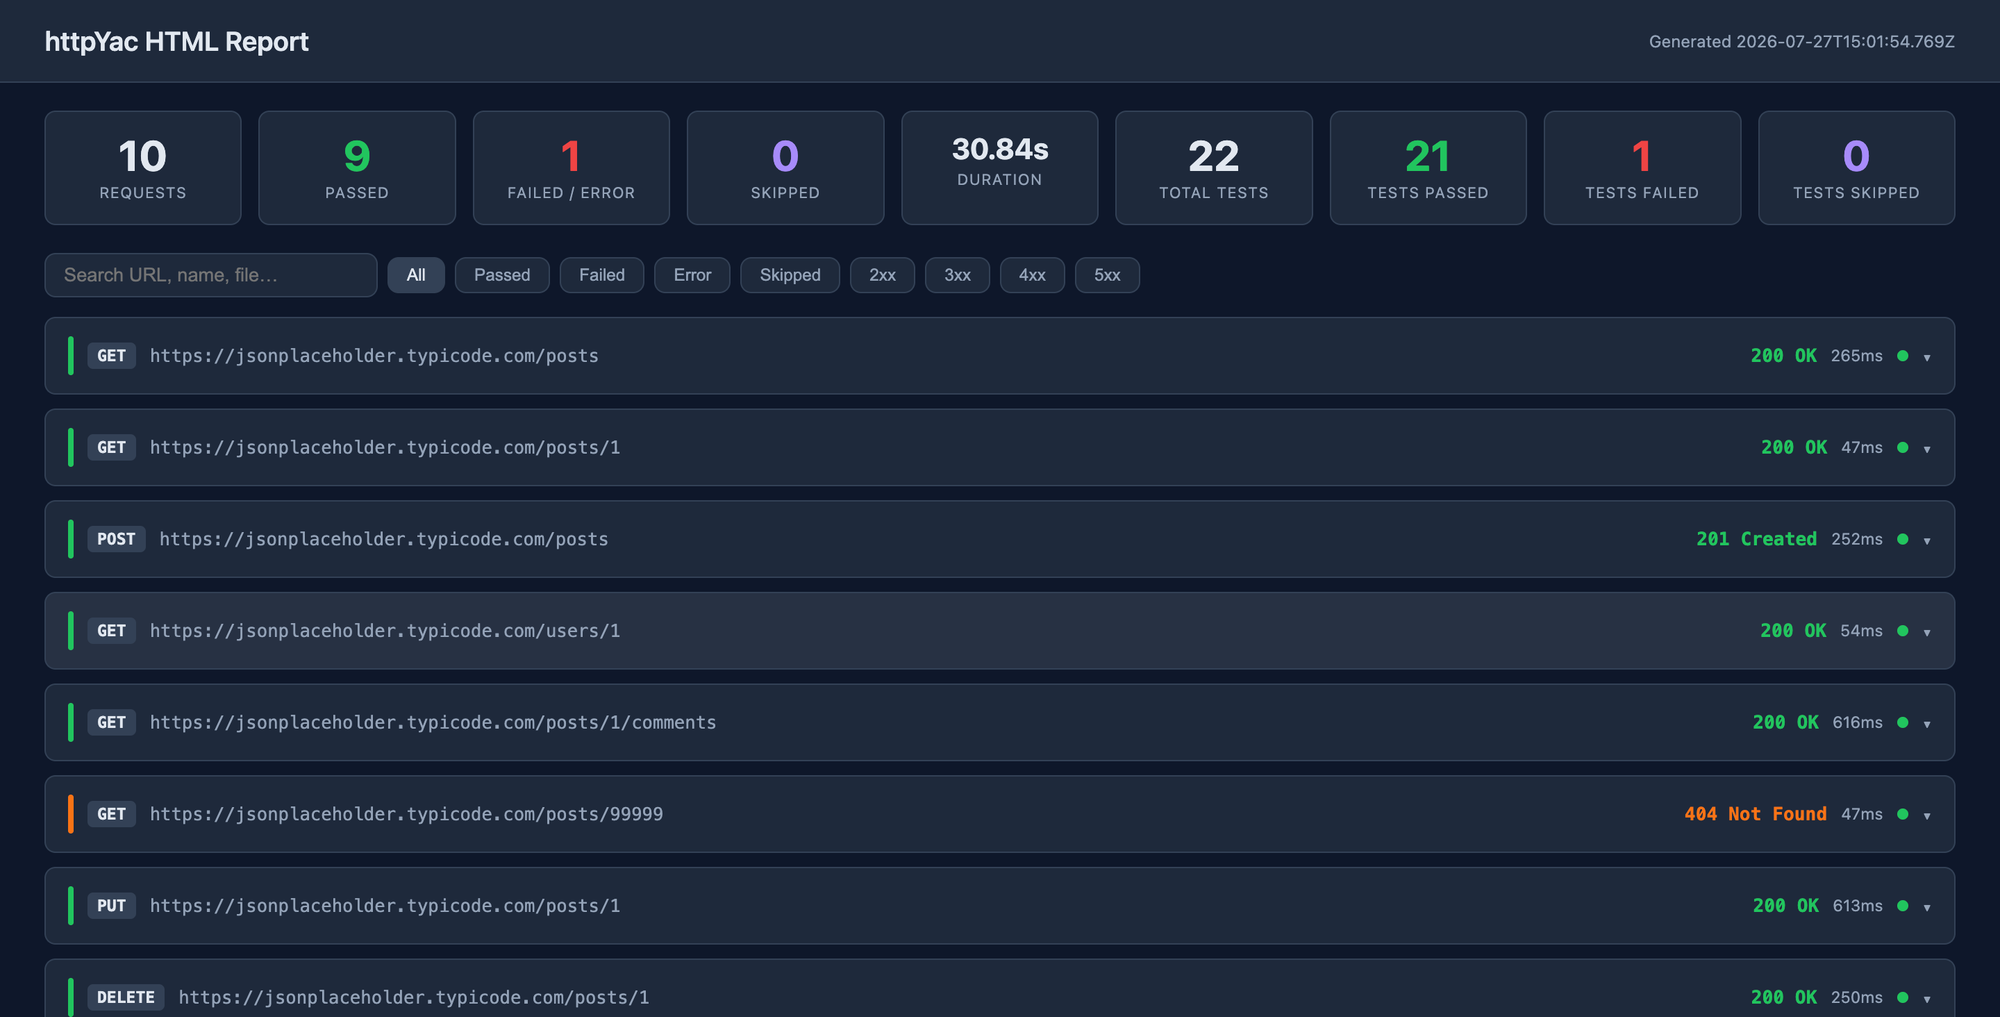The width and height of the screenshot is (2000, 1017).
Task: Click the GET badge on /posts/99999 row
Action: coord(111,814)
